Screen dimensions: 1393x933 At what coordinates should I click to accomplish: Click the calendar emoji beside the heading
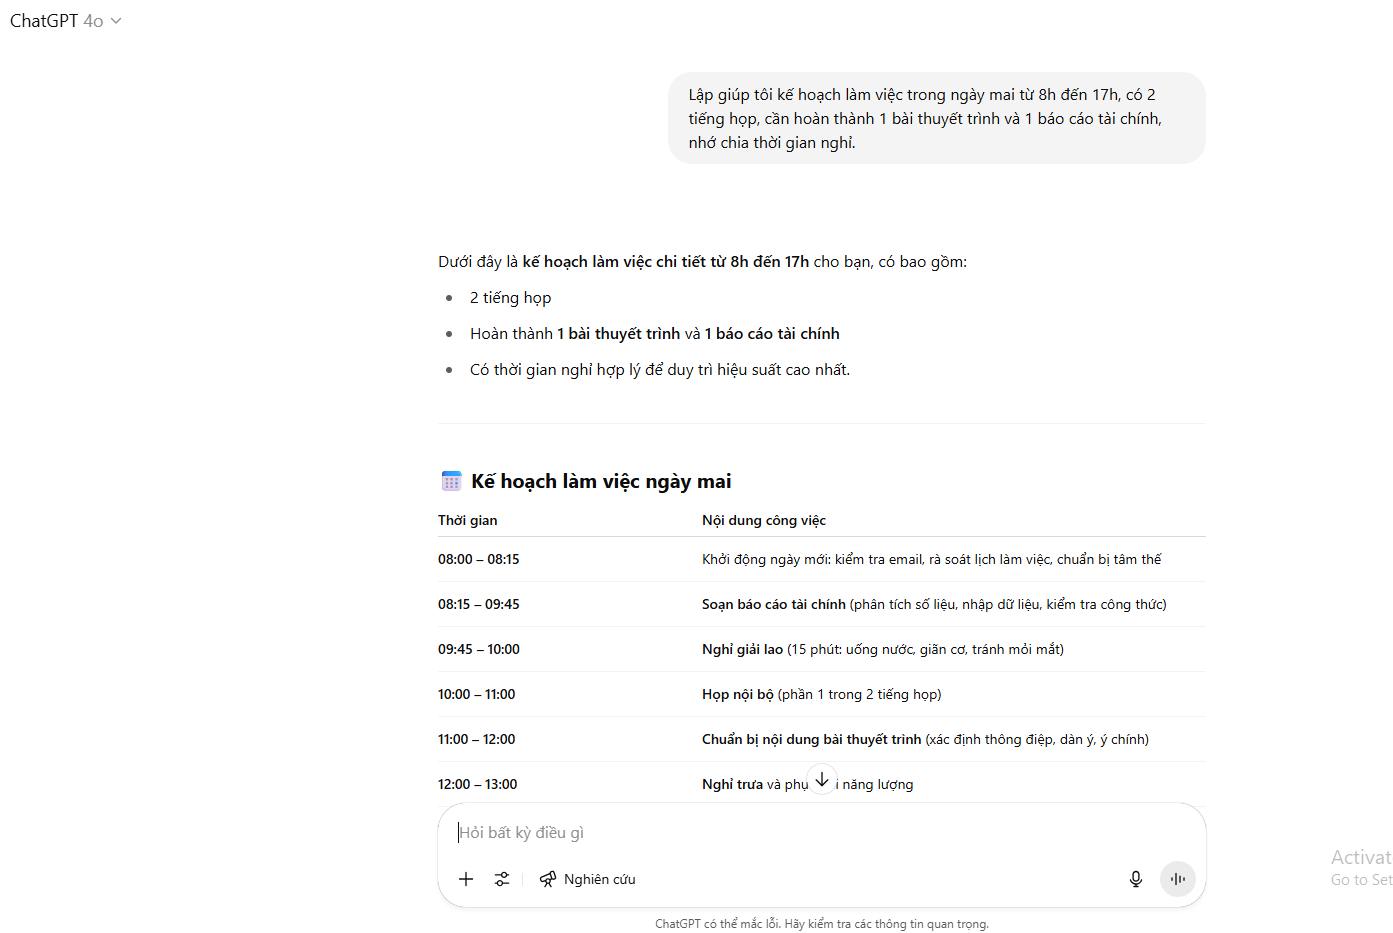pos(451,481)
